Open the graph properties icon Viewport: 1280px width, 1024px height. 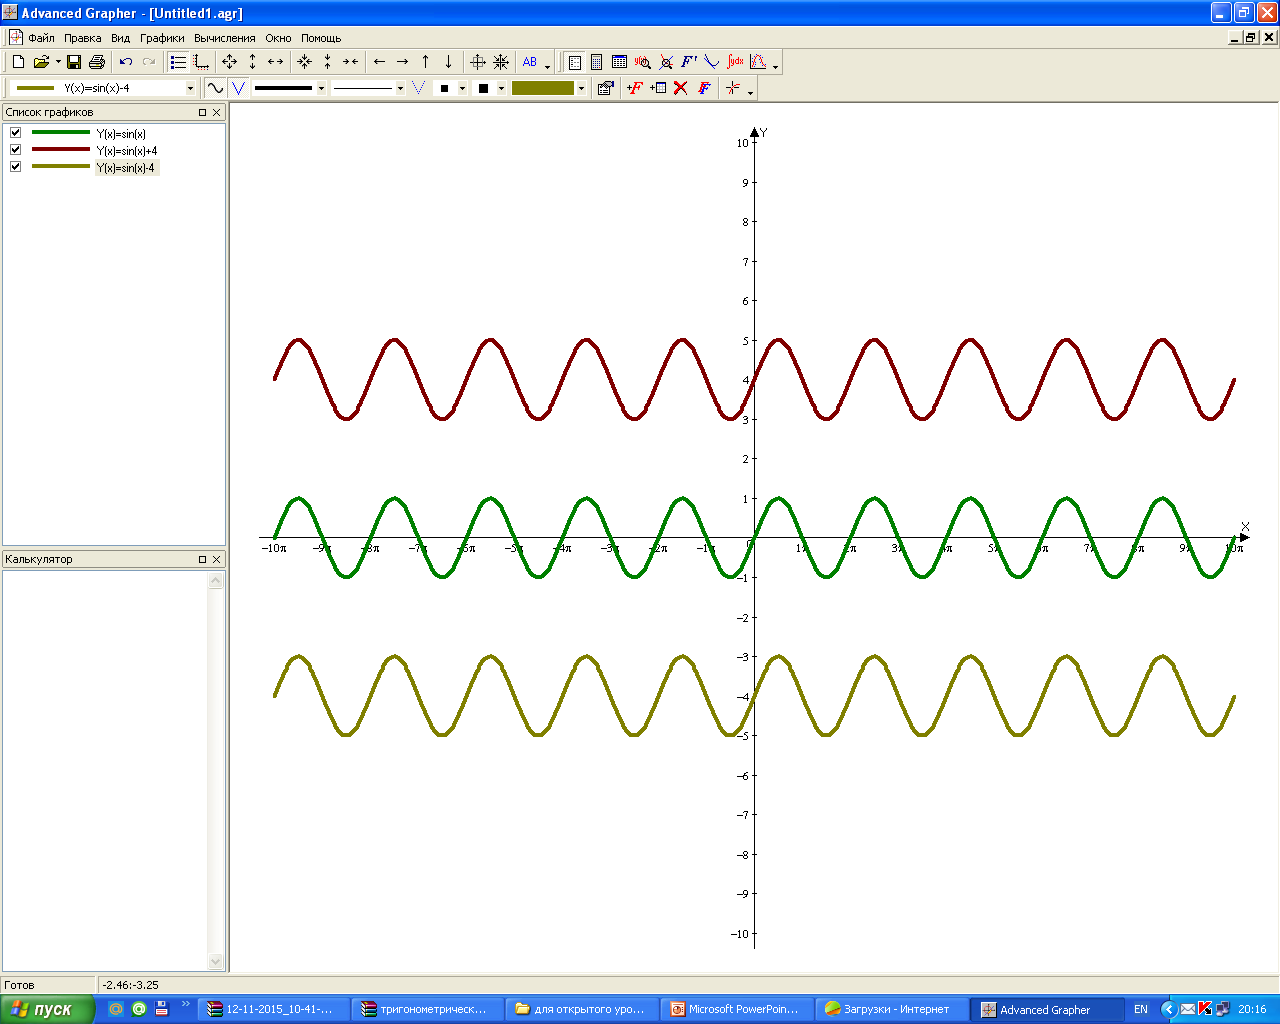(x=605, y=88)
